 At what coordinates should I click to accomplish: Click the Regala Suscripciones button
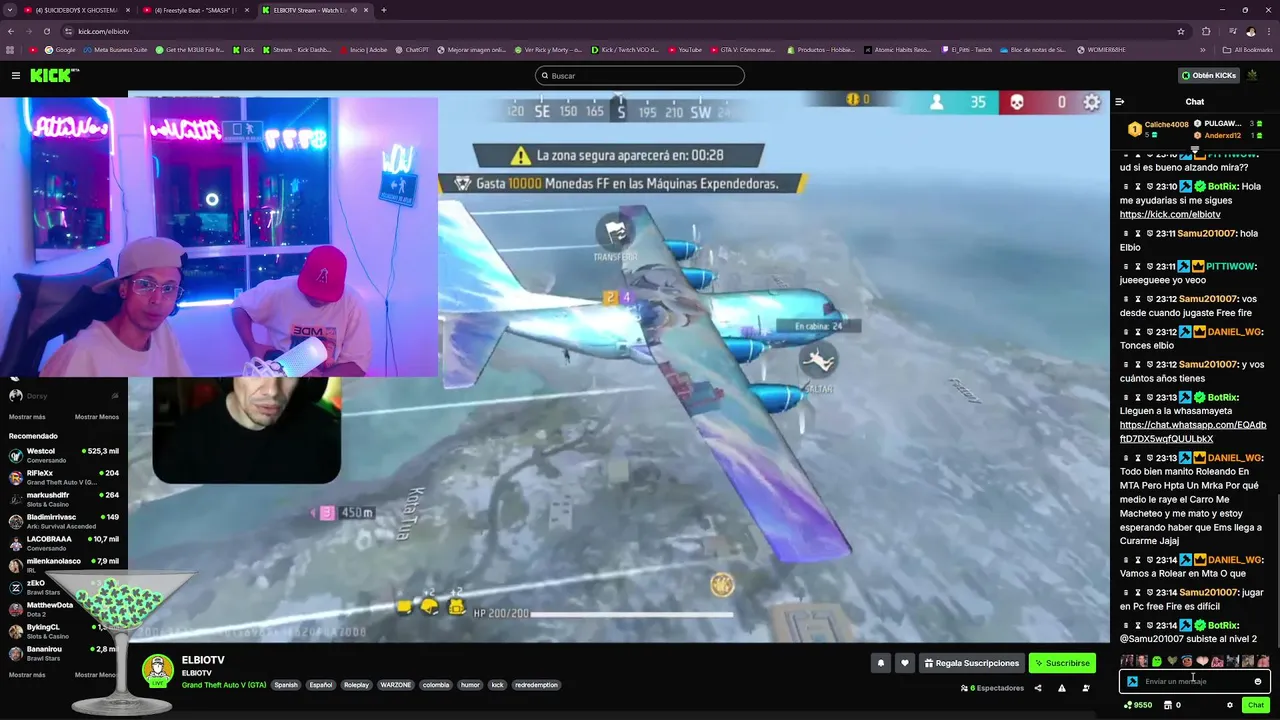(972, 663)
